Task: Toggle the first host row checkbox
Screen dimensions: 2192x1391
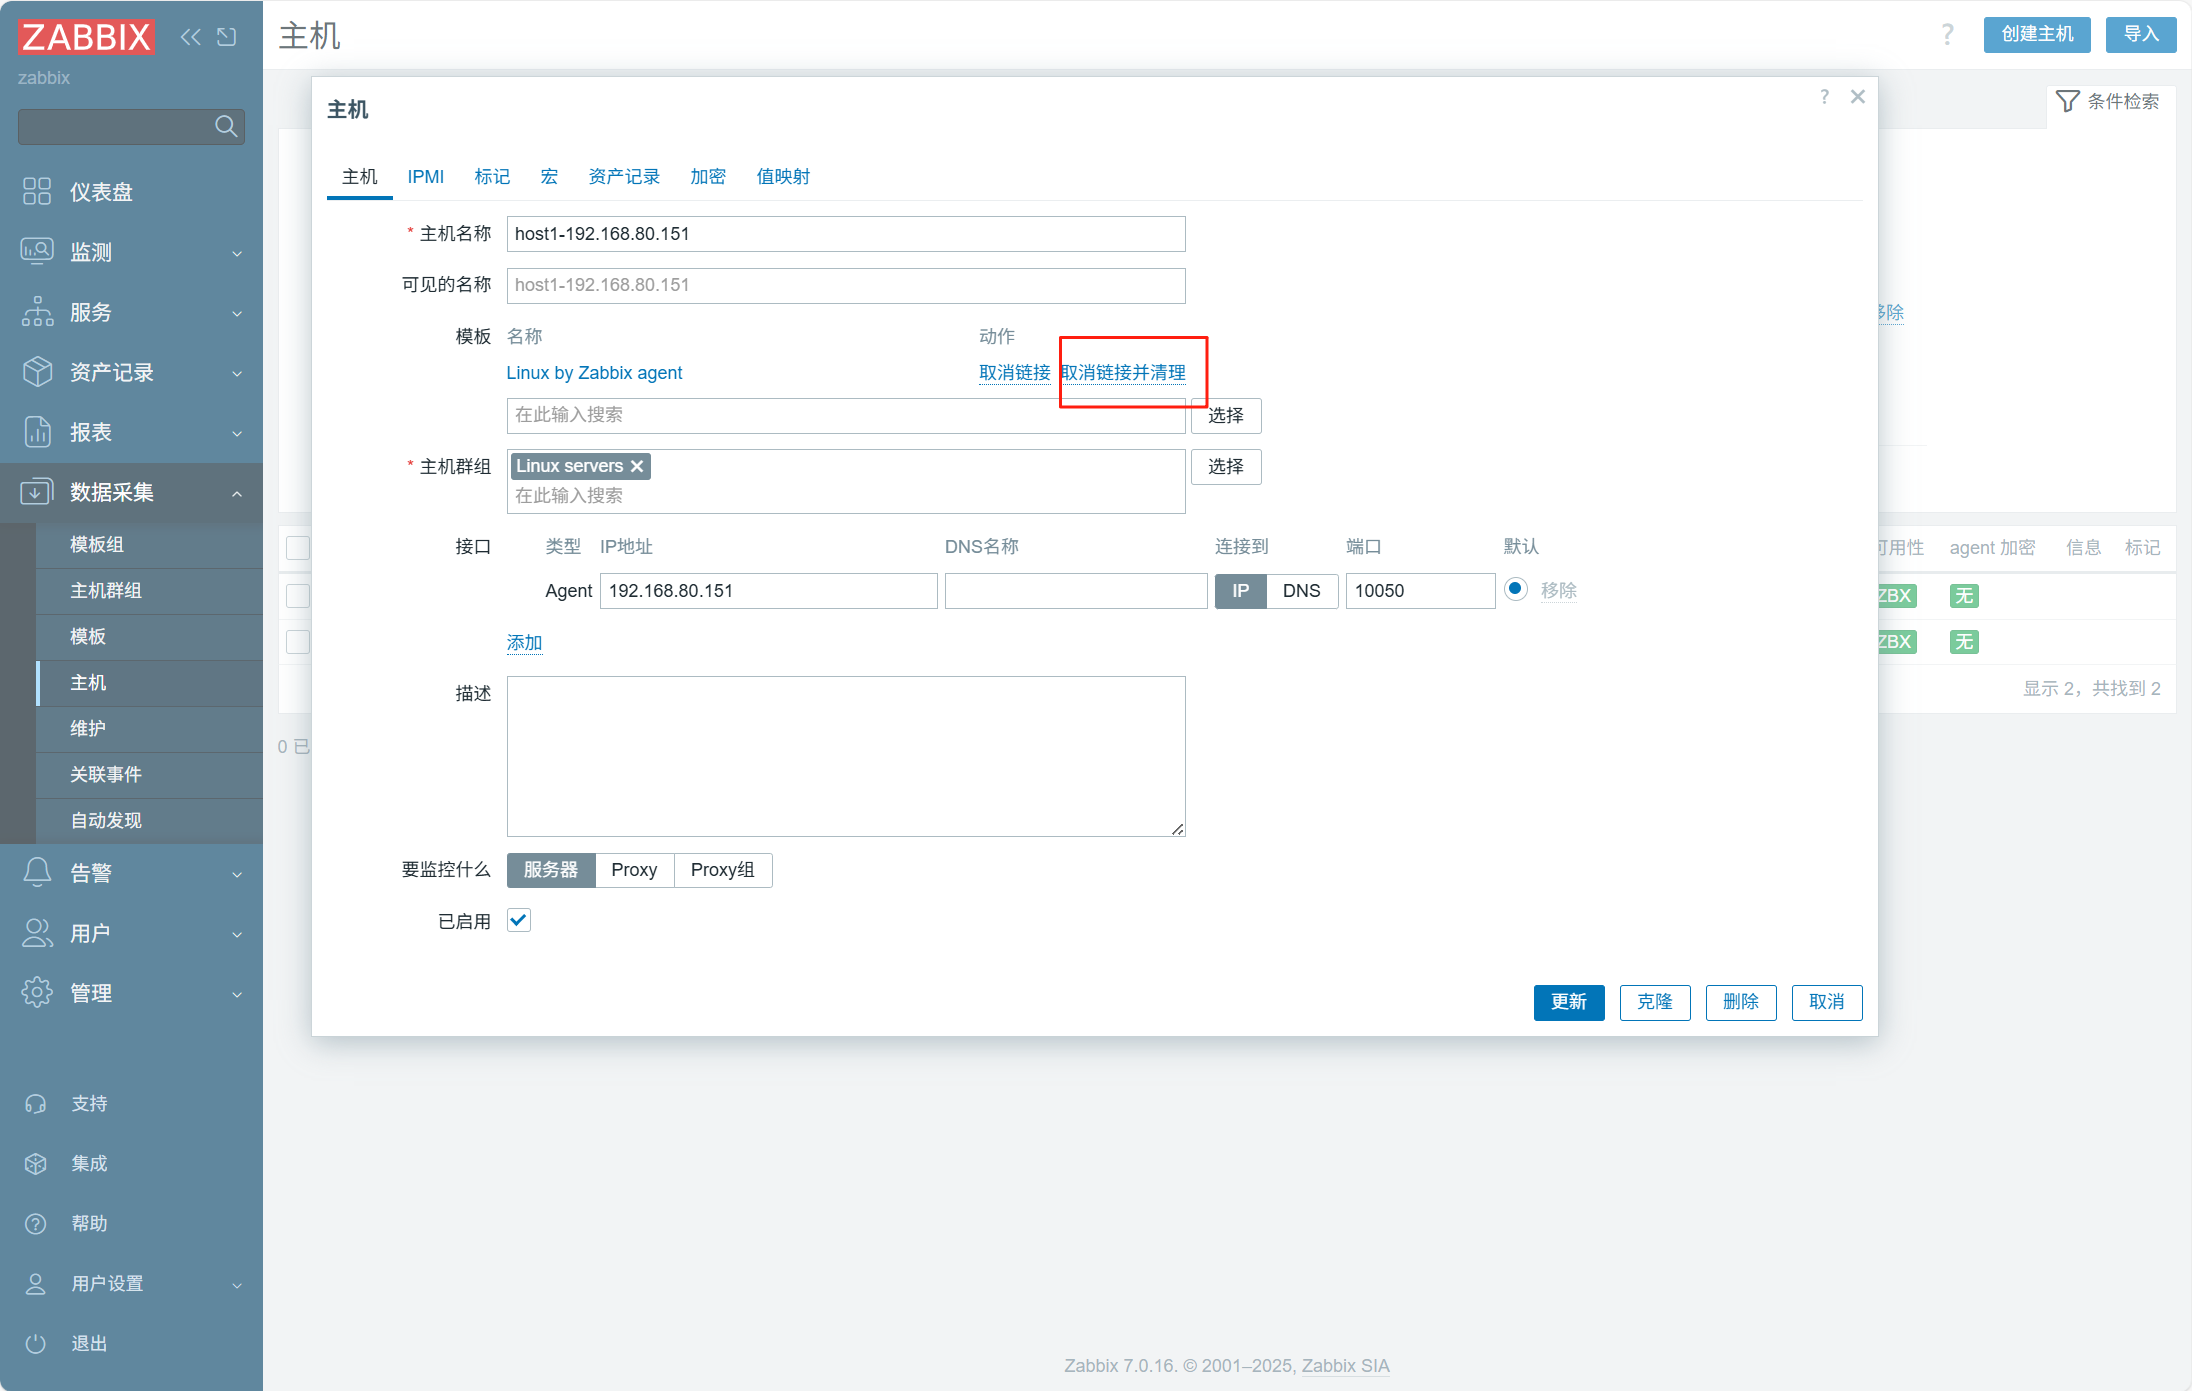Action: [298, 595]
